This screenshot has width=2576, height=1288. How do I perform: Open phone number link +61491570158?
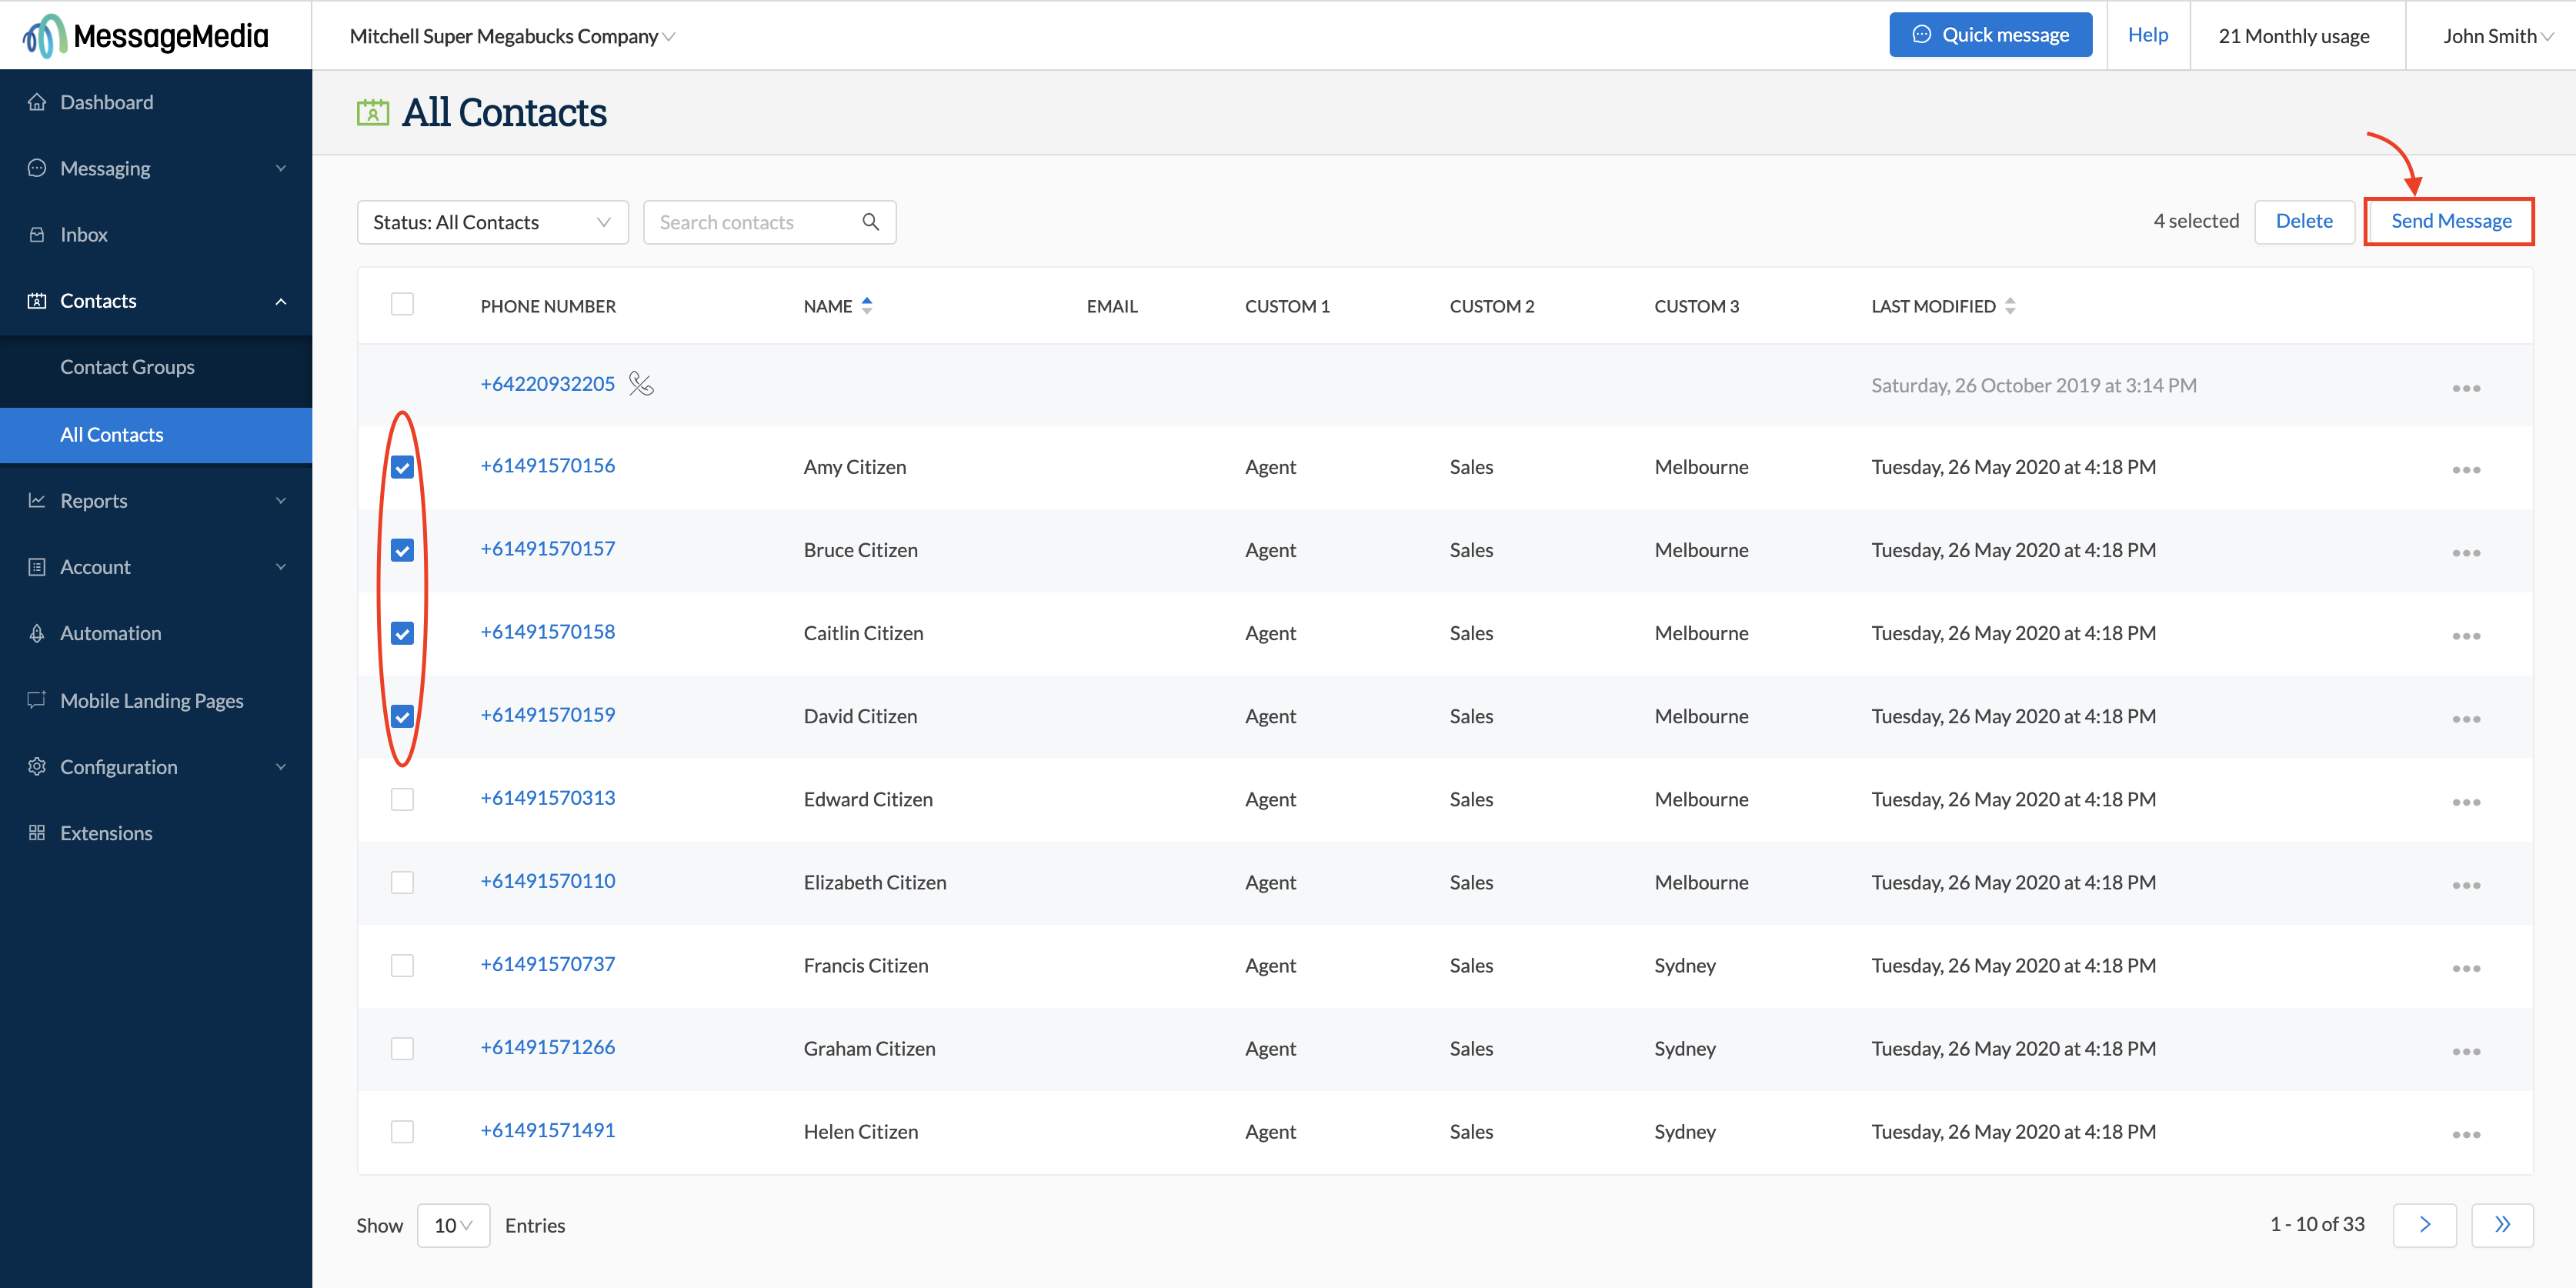[547, 631]
